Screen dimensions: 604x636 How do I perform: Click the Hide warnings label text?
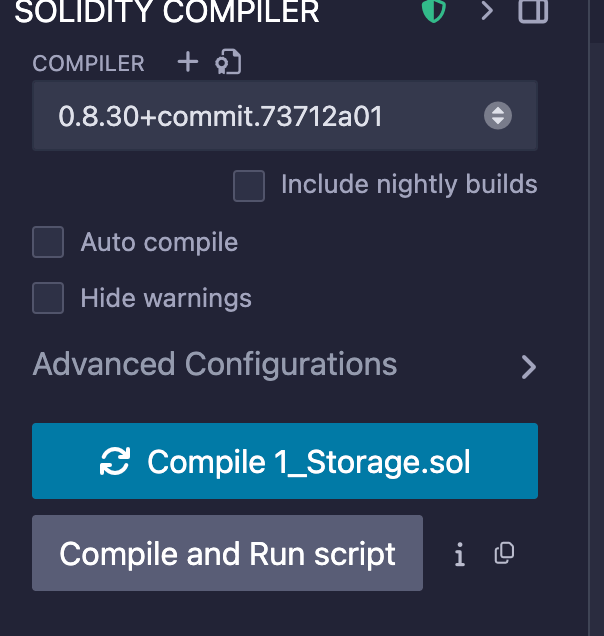(166, 298)
